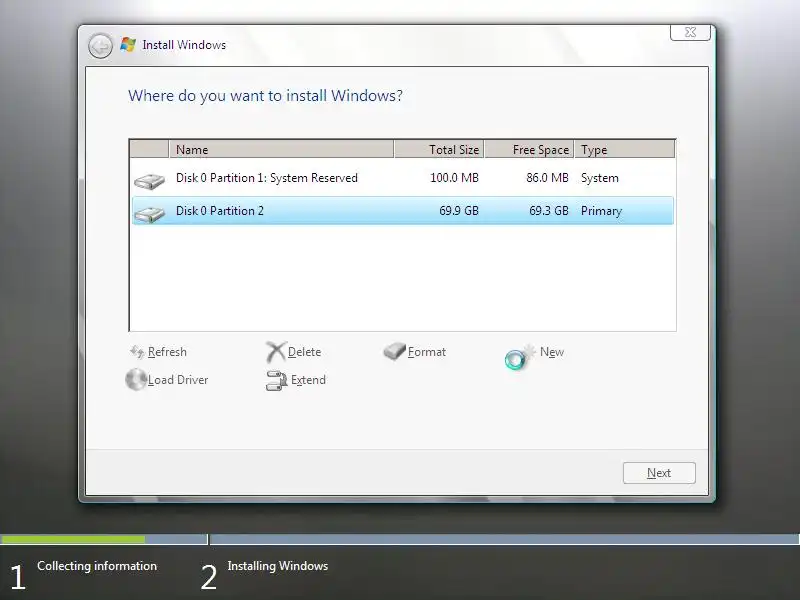
Task: Select Disk 0 Partition 1: System Reserved
Action: click(x=267, y=178)
